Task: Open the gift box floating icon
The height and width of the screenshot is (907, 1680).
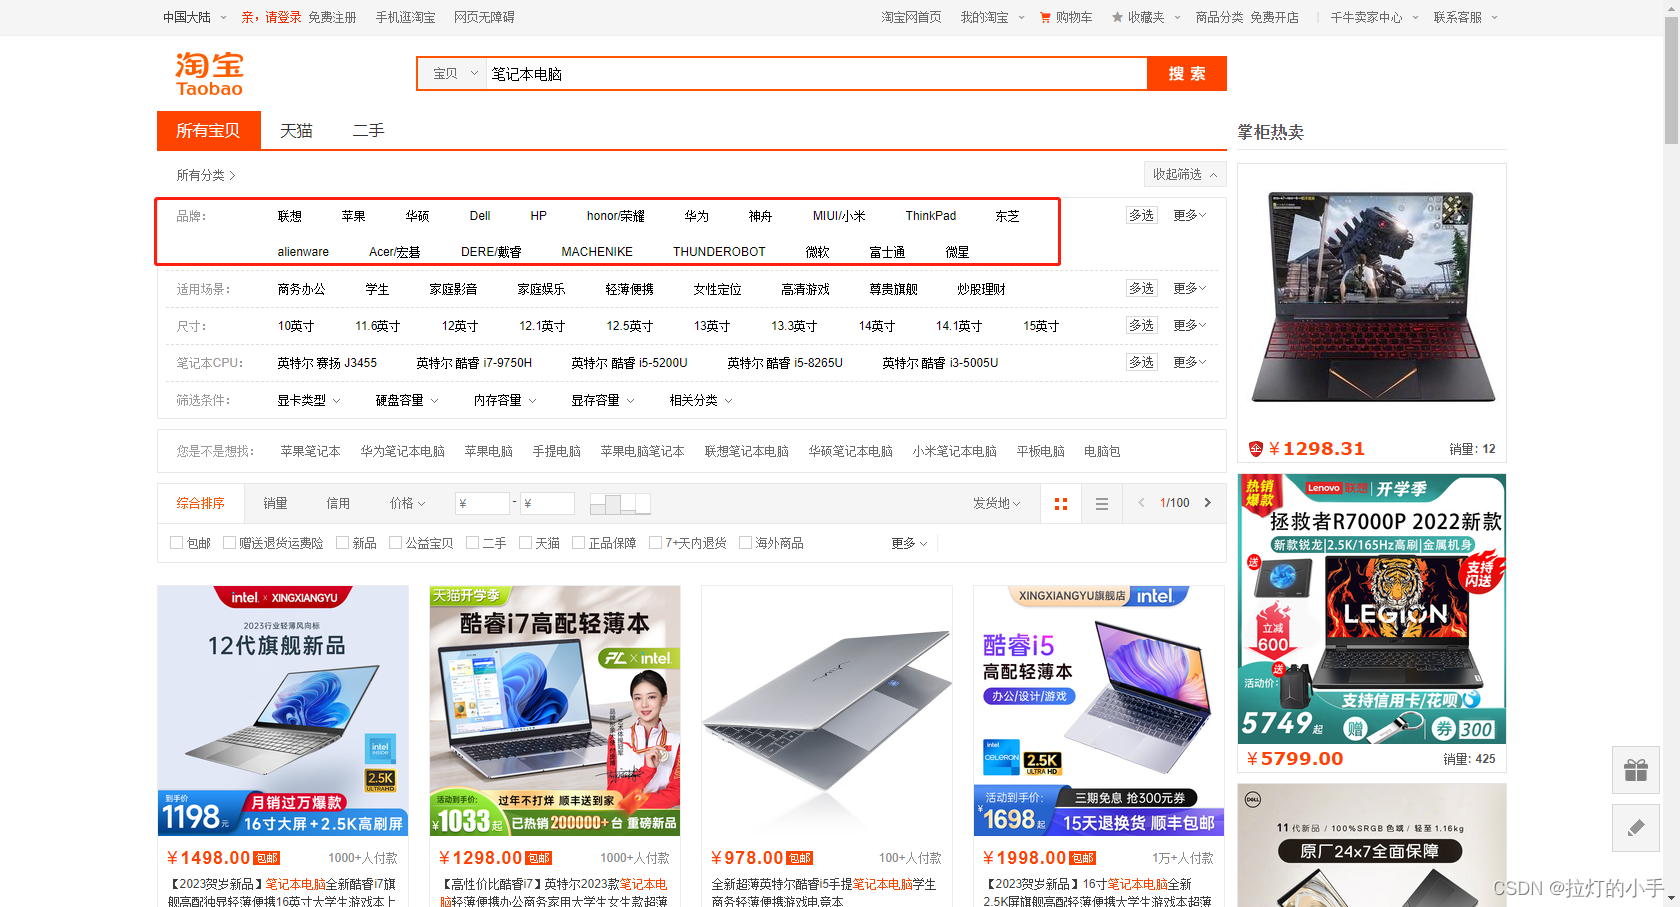Action: click(x=1636, y=770)
